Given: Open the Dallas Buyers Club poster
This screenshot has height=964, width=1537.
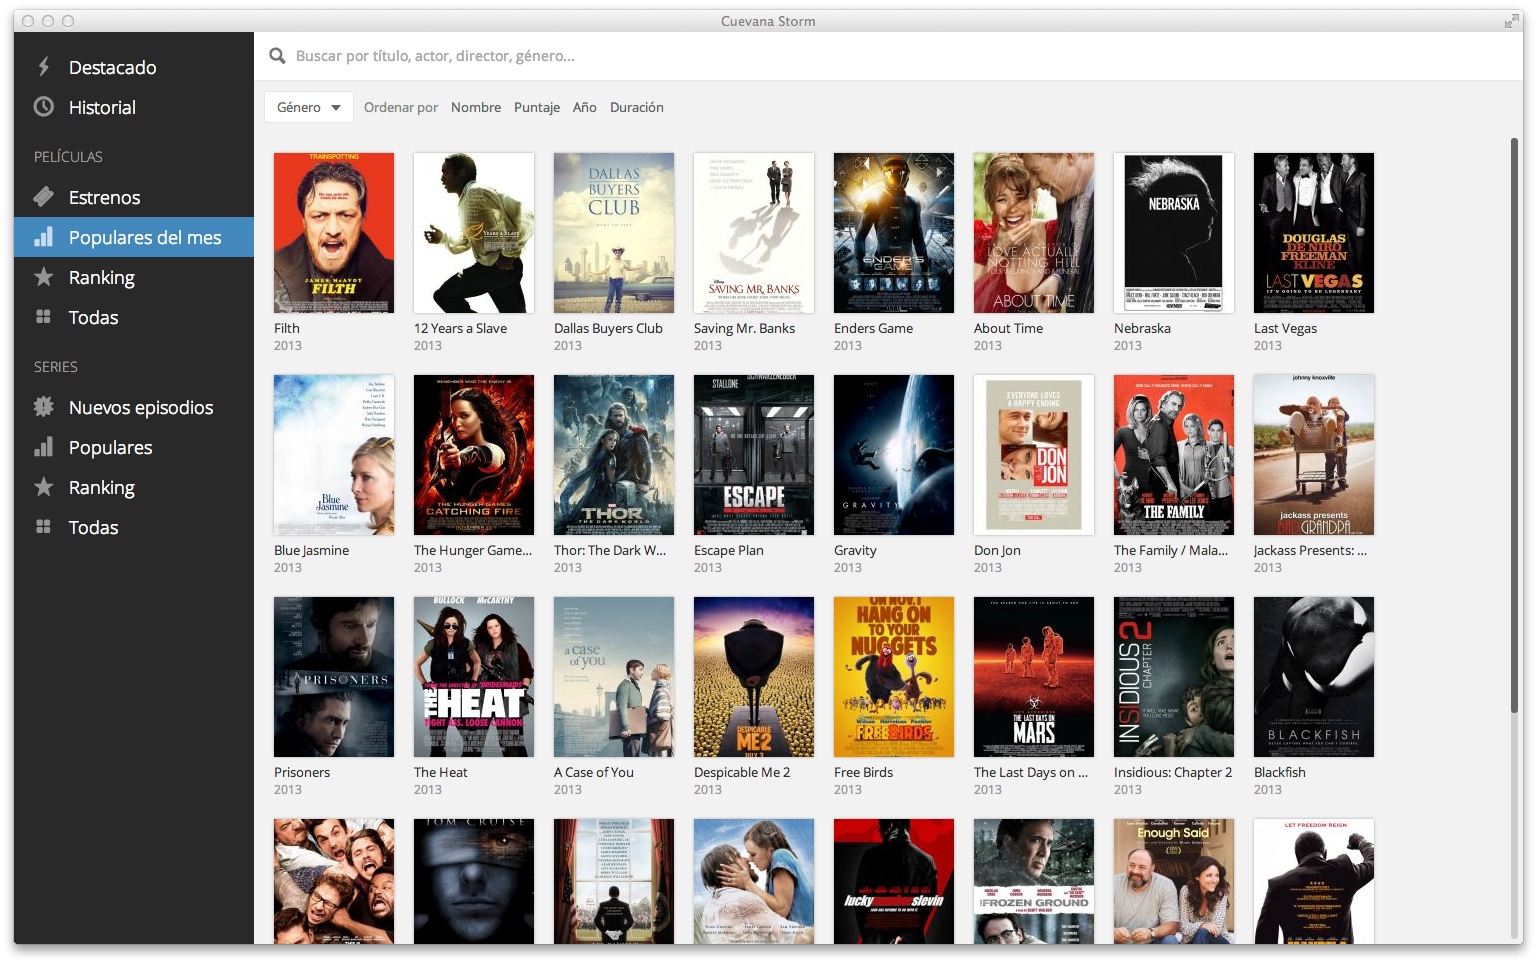Looking at the screenshot, I should tap(614, 233).
